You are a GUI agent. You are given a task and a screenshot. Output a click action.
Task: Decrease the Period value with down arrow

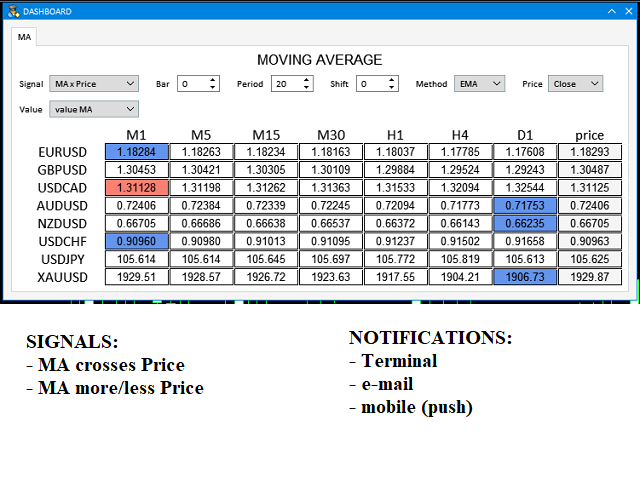pos(307,88)
